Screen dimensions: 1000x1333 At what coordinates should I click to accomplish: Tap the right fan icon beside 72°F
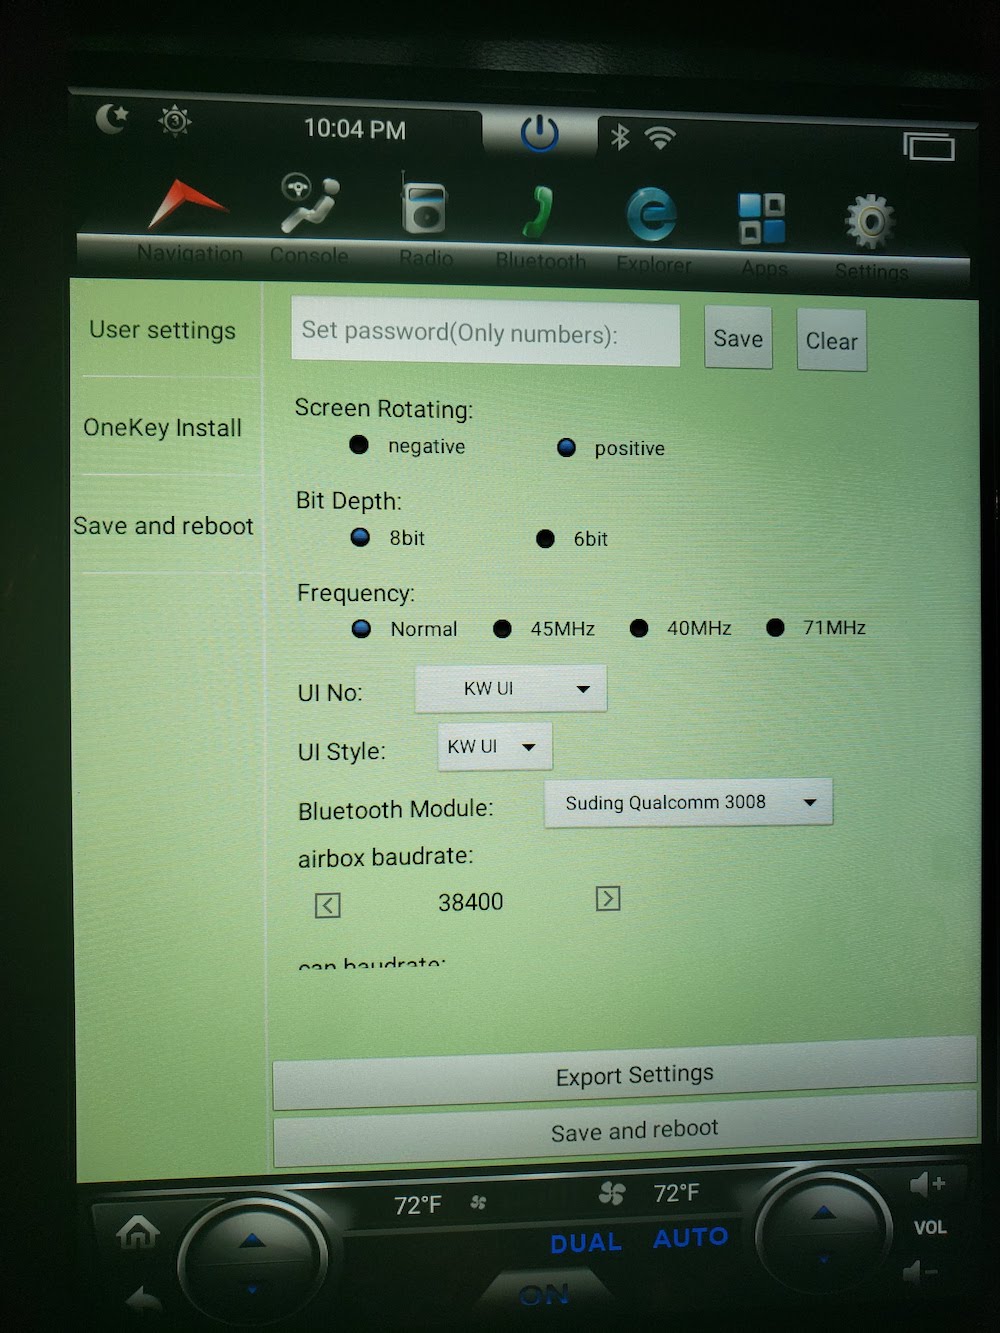(x=612, y=1192)
